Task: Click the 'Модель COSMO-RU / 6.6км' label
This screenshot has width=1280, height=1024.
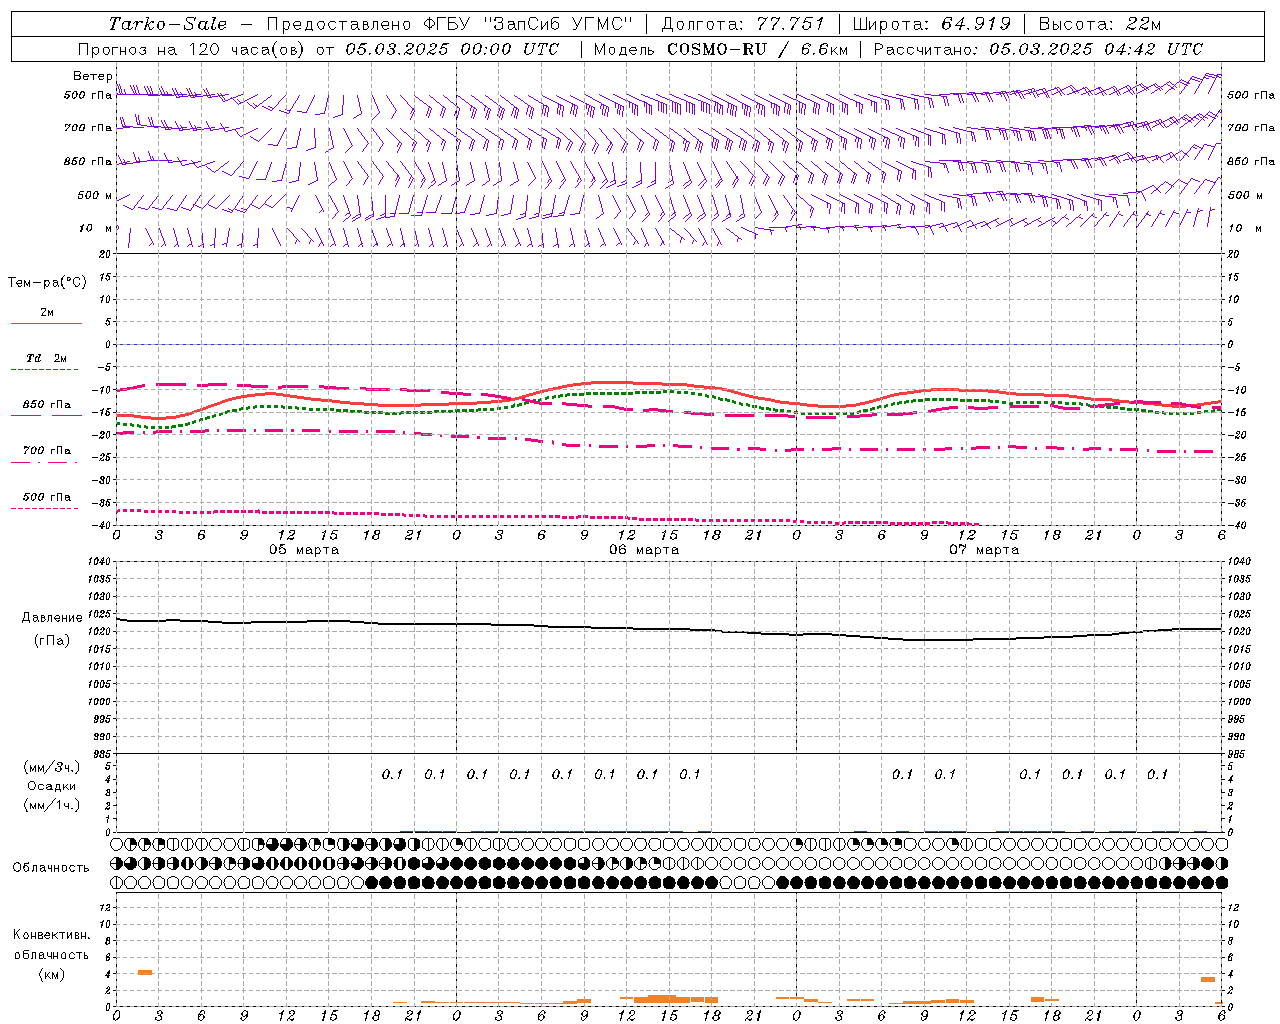Action: [x=720, y=49]
